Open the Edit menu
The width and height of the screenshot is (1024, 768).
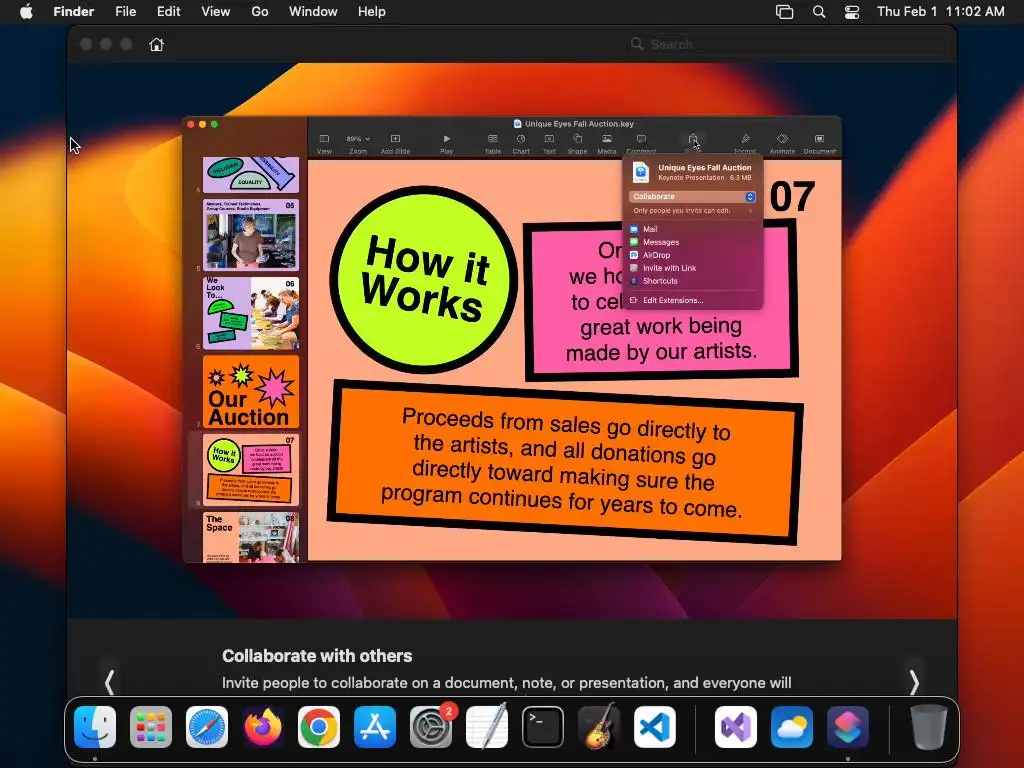[x=168, y=12]
